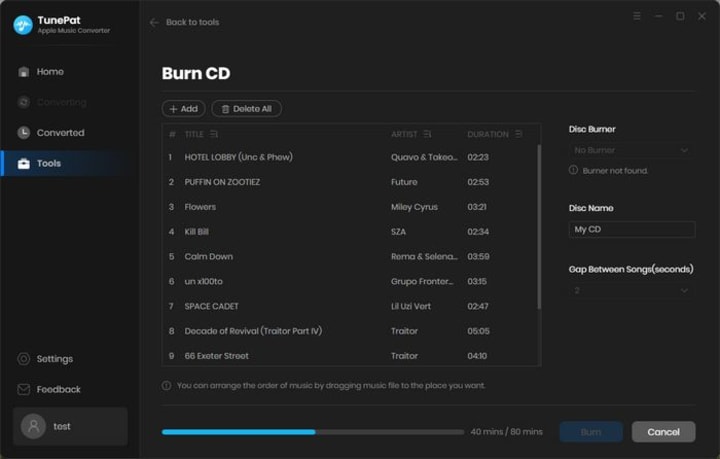Sort by duration column icon
Viewport: 720px width, 459px height.
pos(518,134)
